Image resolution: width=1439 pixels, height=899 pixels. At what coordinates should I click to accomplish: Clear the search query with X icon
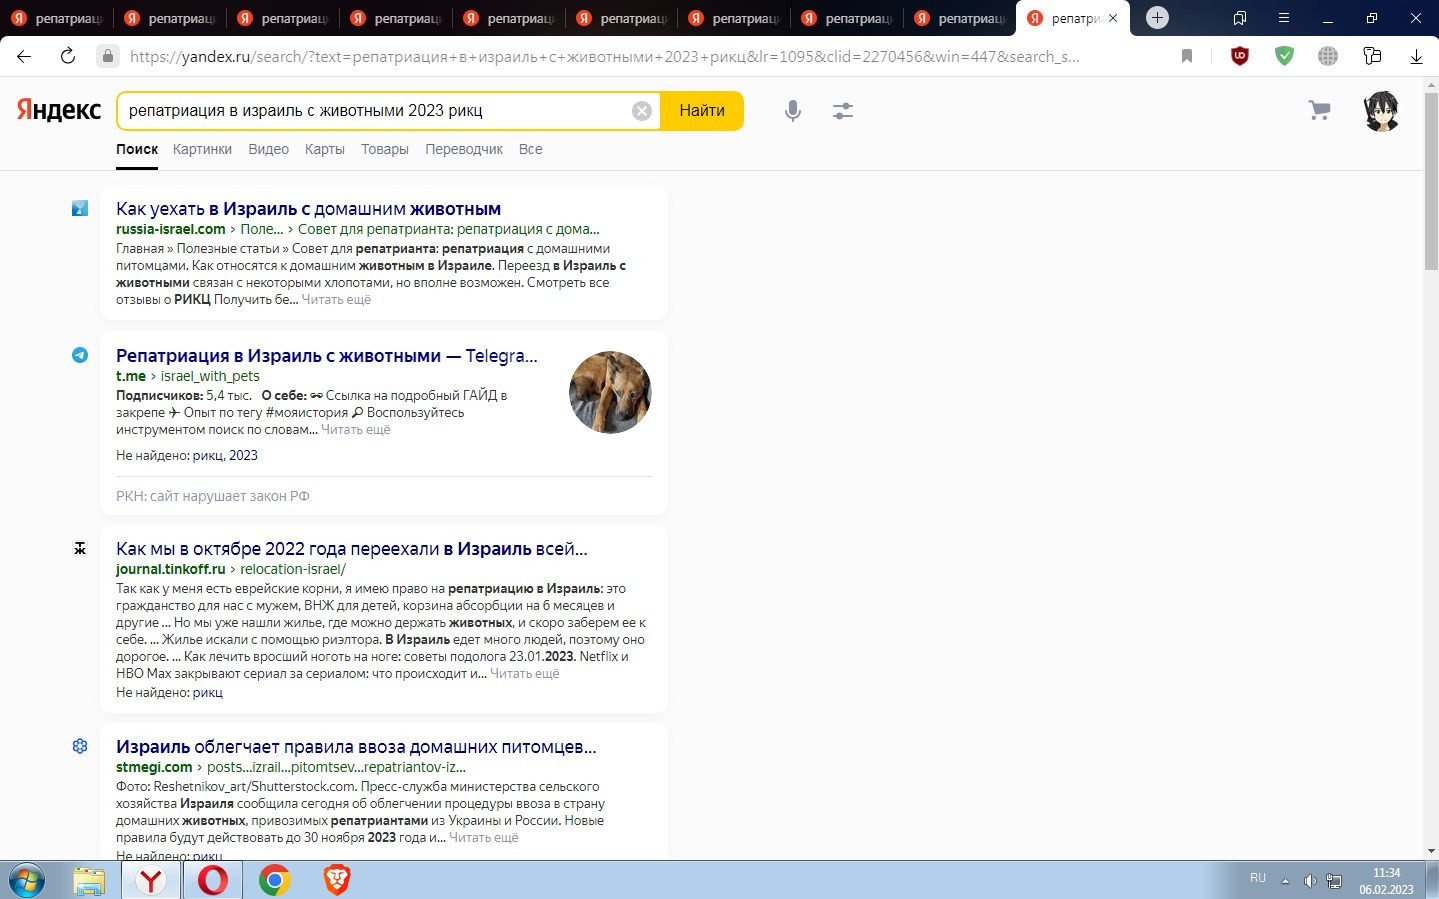coord(642,111)
